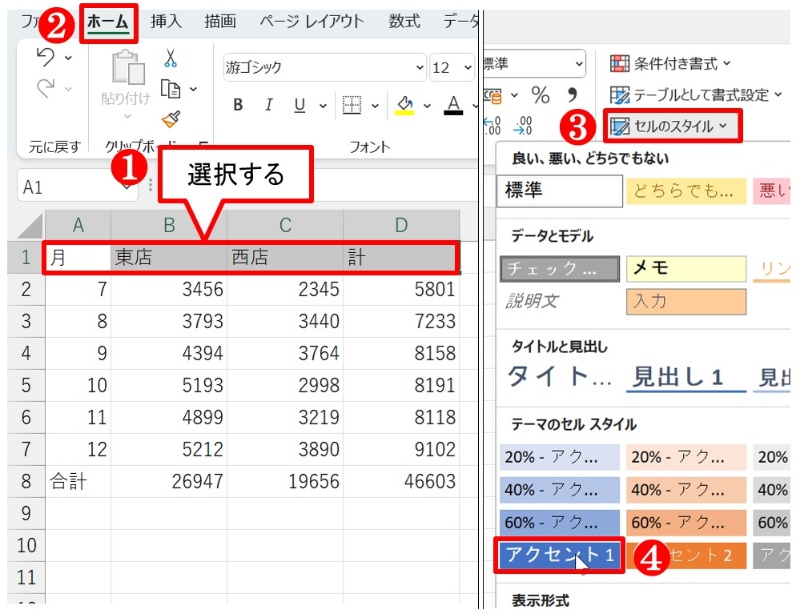
Task: Apply the 見出し 1 heading style
Action: click(686, 377)
